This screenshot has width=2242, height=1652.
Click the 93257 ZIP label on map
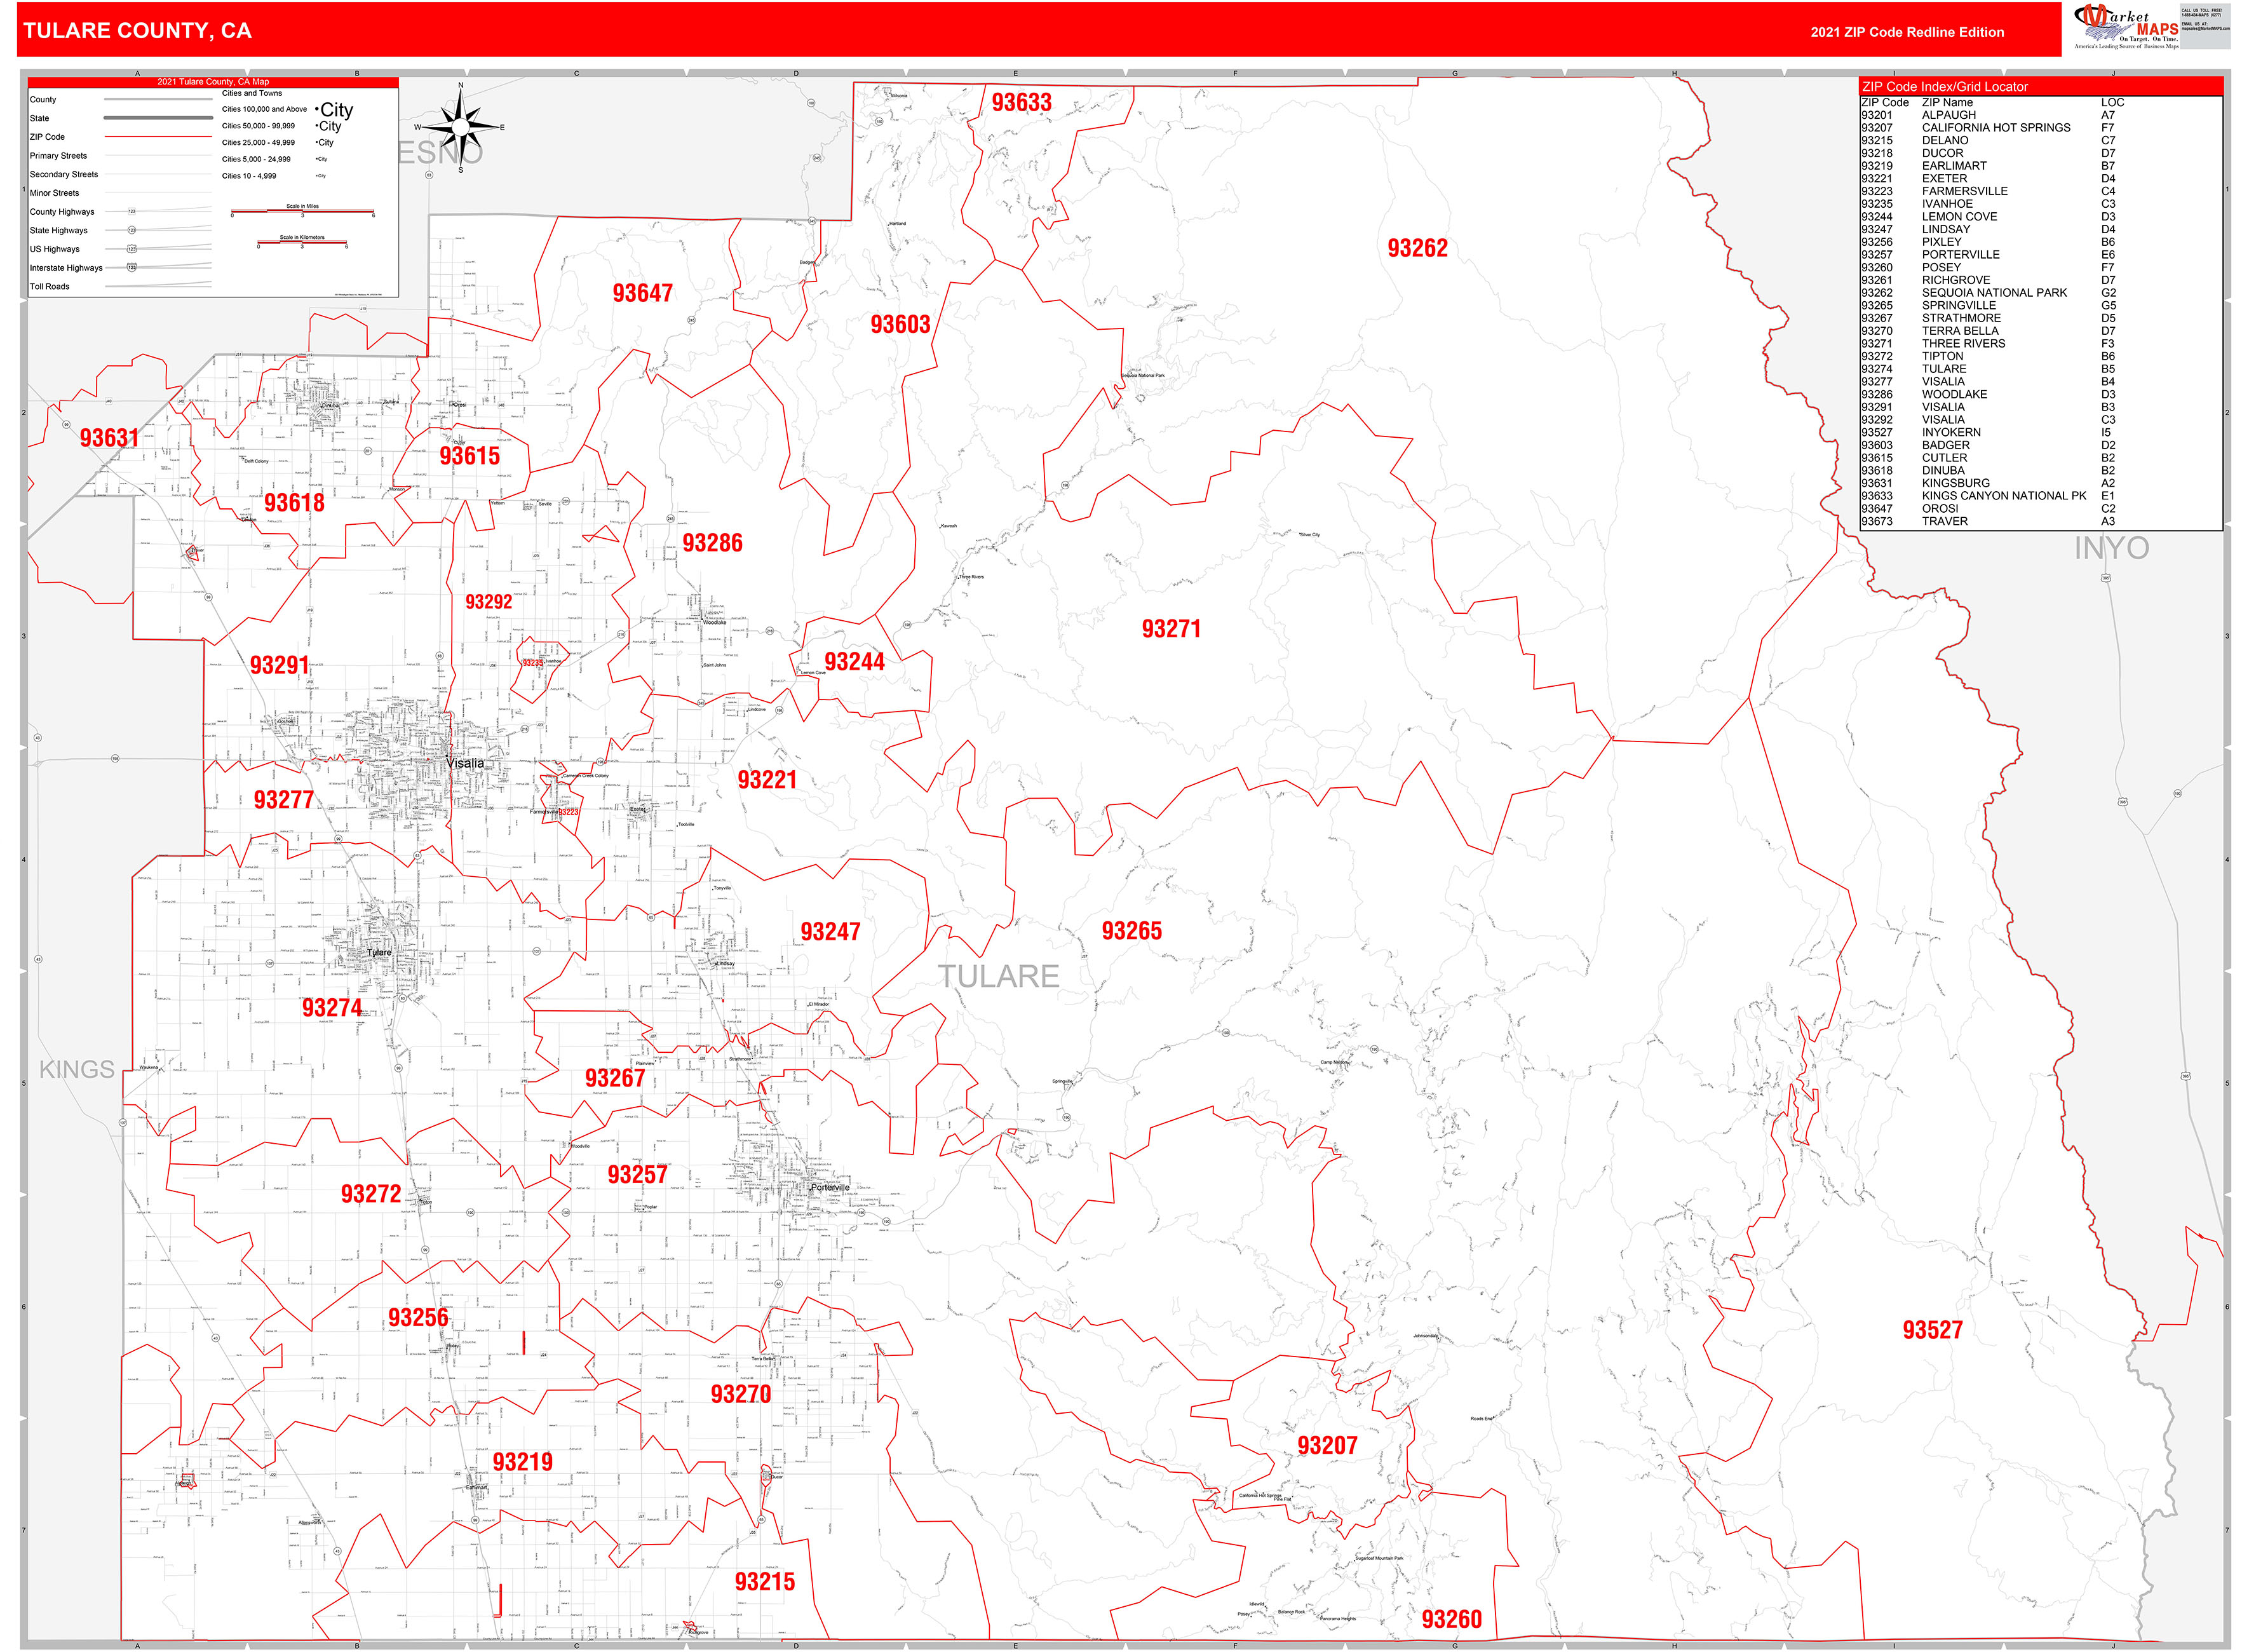click(637, 1175)
